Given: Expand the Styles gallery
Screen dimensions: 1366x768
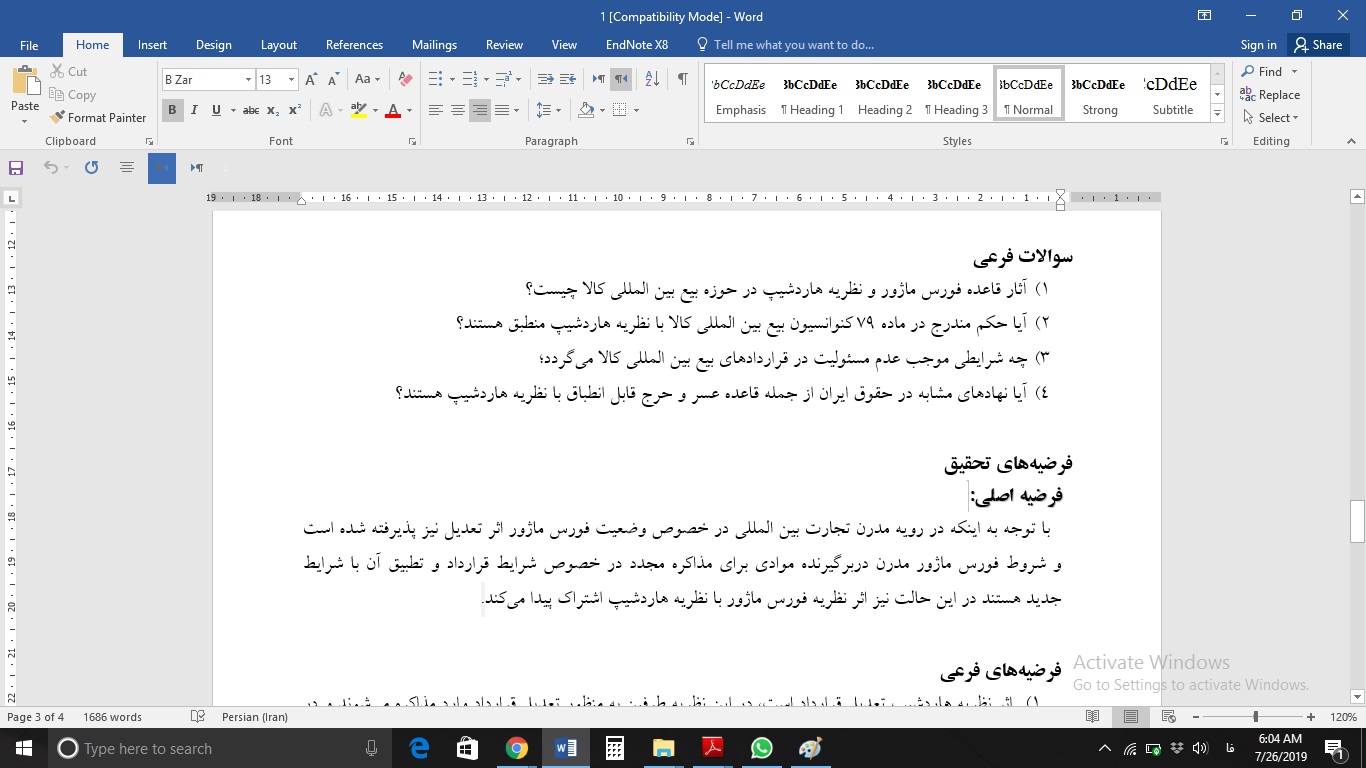Looking at the screenshot, I should 1216,110.
